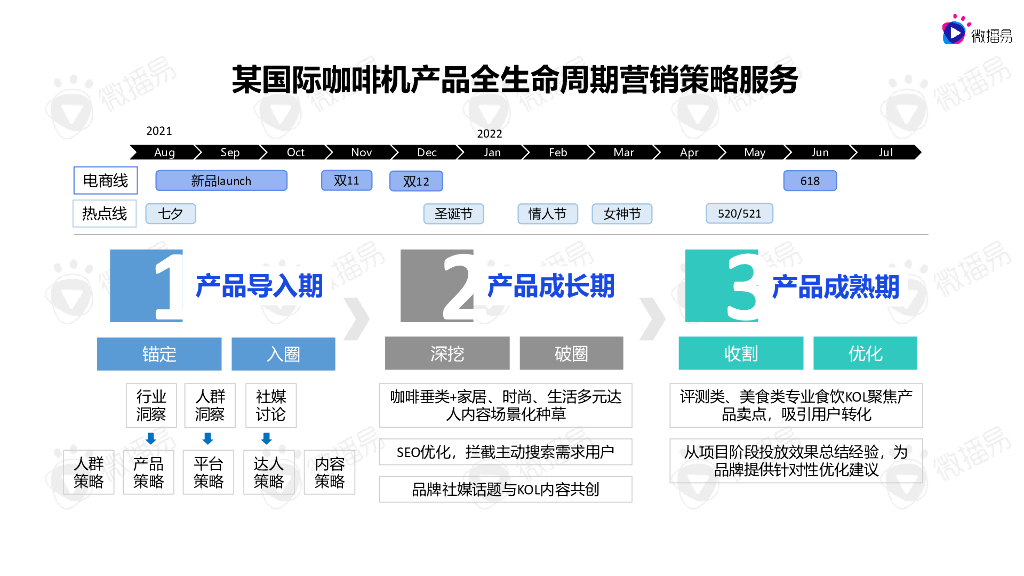Click the blue arrow below 人群洞察
The image size is (1024, 576).
pos(208,438)
